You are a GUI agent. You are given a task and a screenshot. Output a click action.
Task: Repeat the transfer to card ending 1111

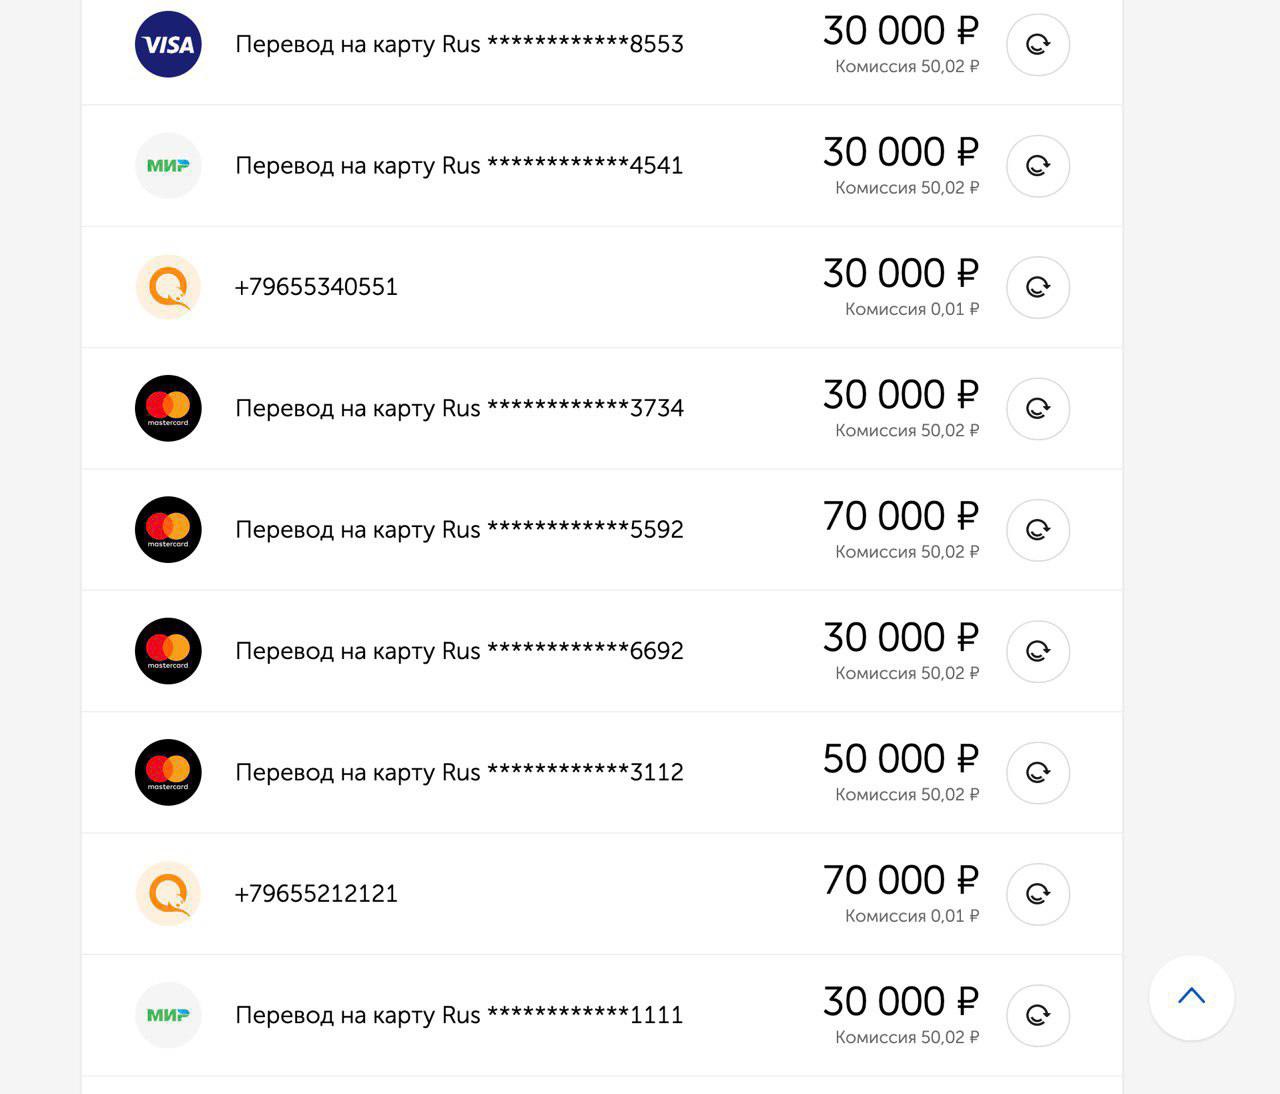(x=1038, y=1016)
